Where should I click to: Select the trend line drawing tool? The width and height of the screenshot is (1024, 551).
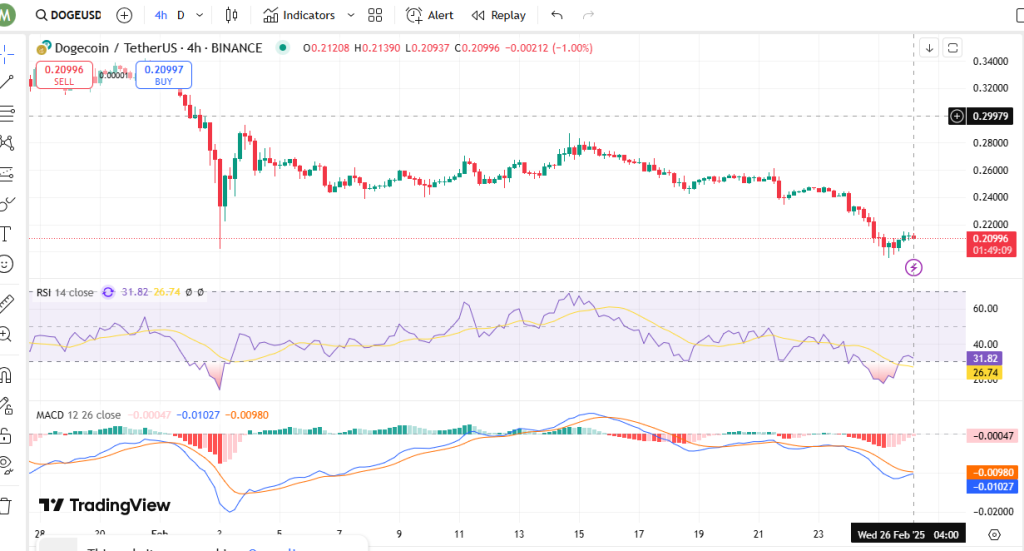click(x=7, y=82)
